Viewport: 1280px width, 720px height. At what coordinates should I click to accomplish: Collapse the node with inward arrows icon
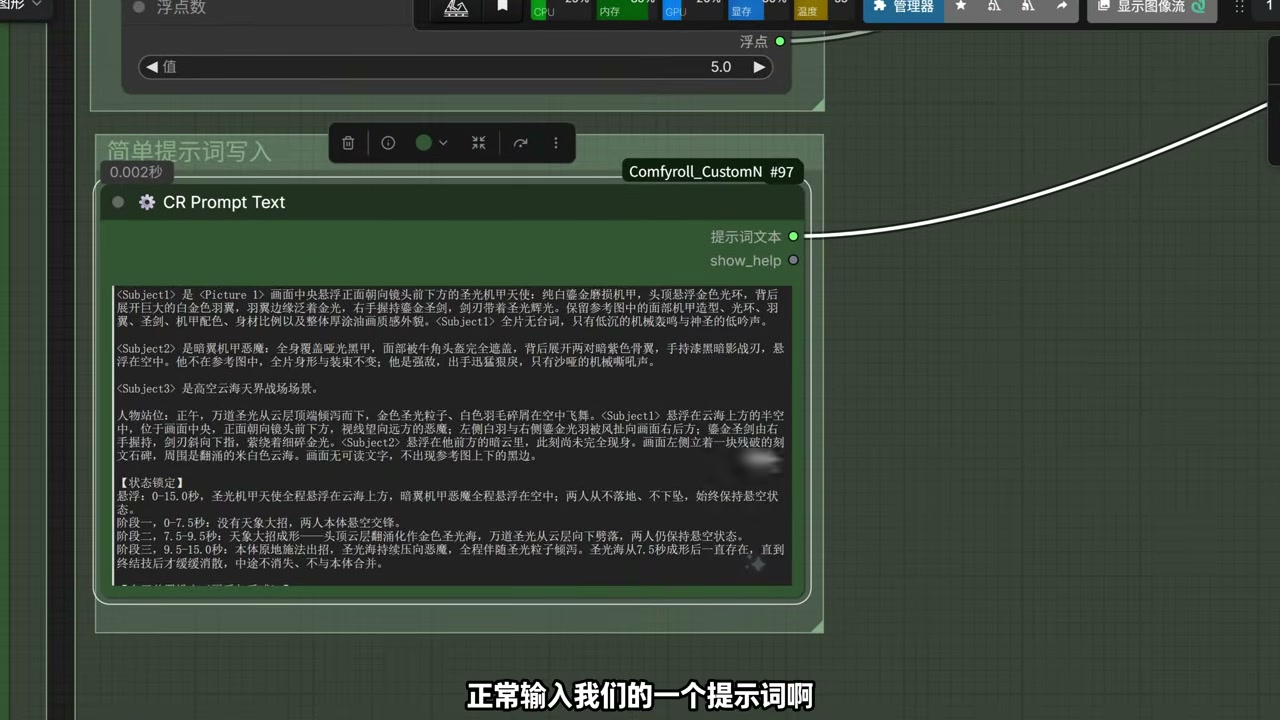pos(479,143)
